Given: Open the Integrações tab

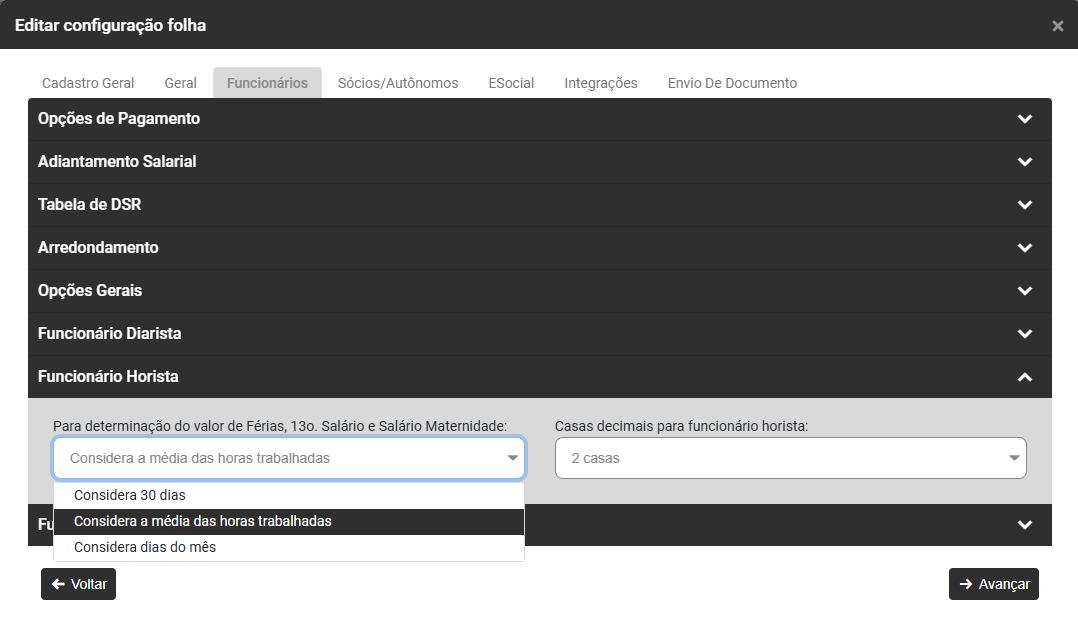Looking at the screenshot, I should click(600, 83).
